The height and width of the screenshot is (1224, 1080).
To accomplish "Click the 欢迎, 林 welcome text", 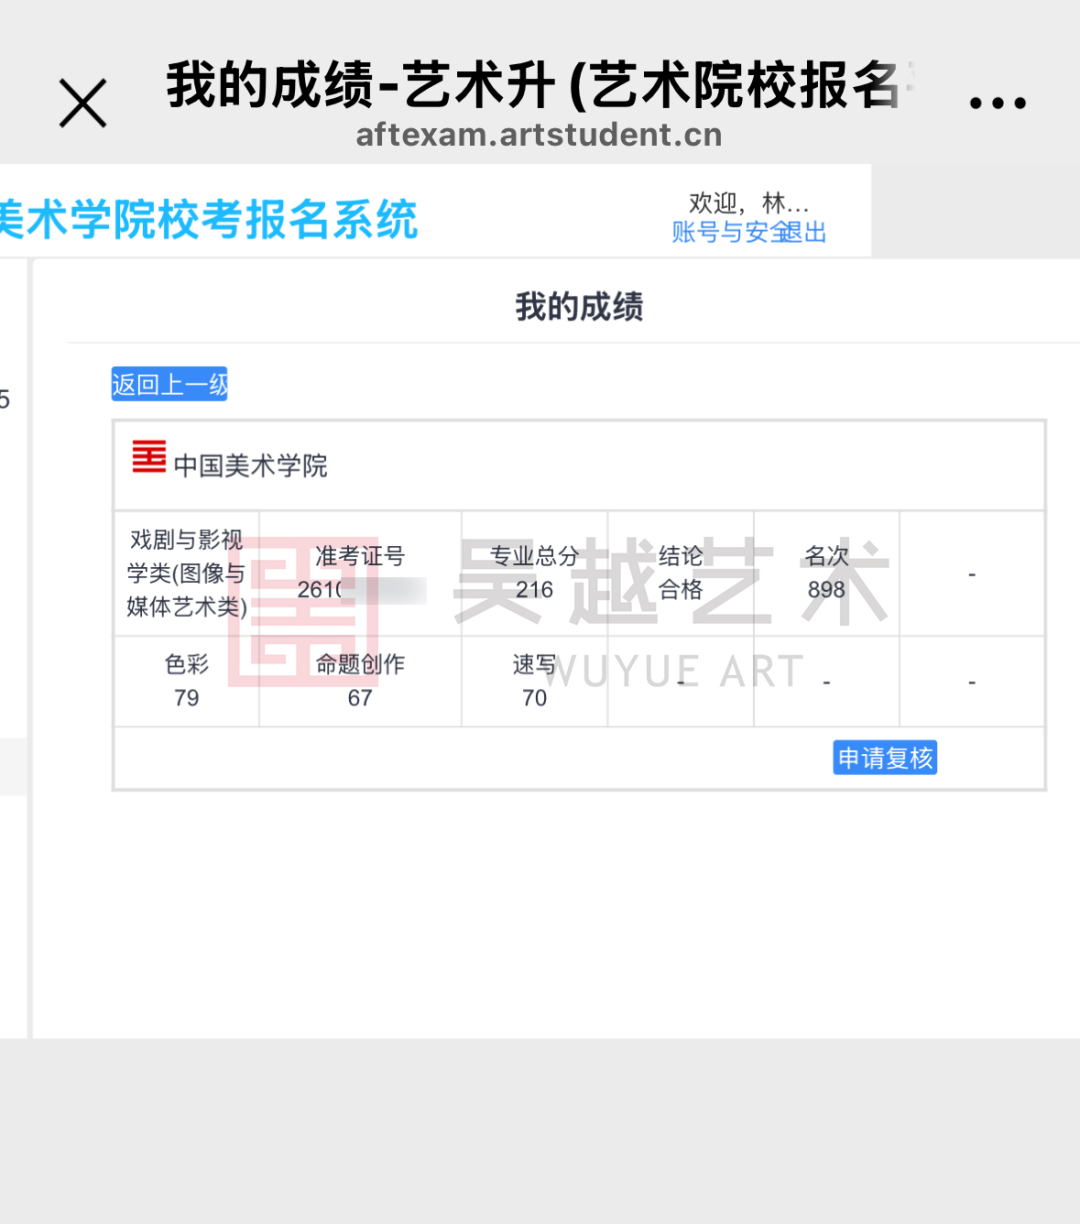I will 749,202.
